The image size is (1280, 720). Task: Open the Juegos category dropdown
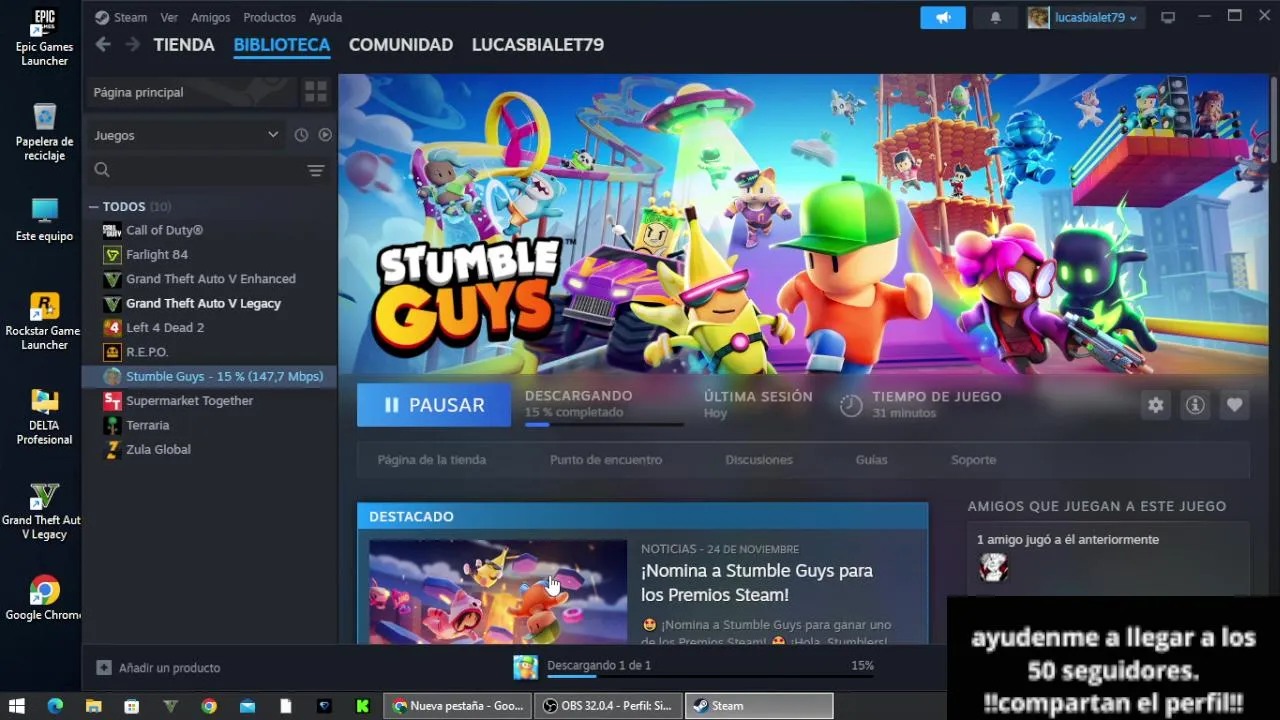[186, 135]
